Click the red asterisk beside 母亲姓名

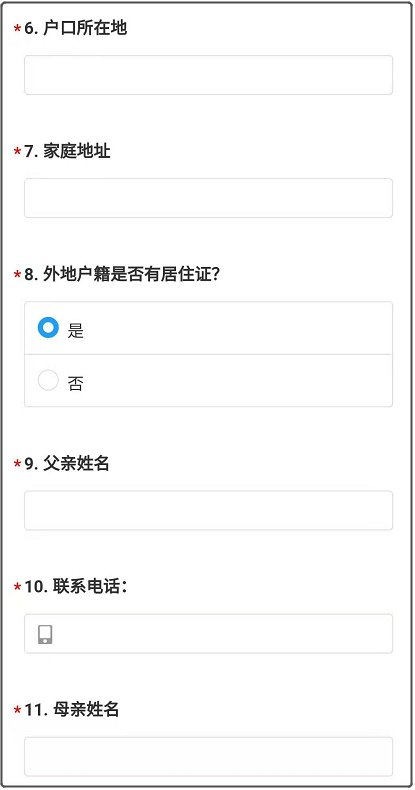[17, 710]
